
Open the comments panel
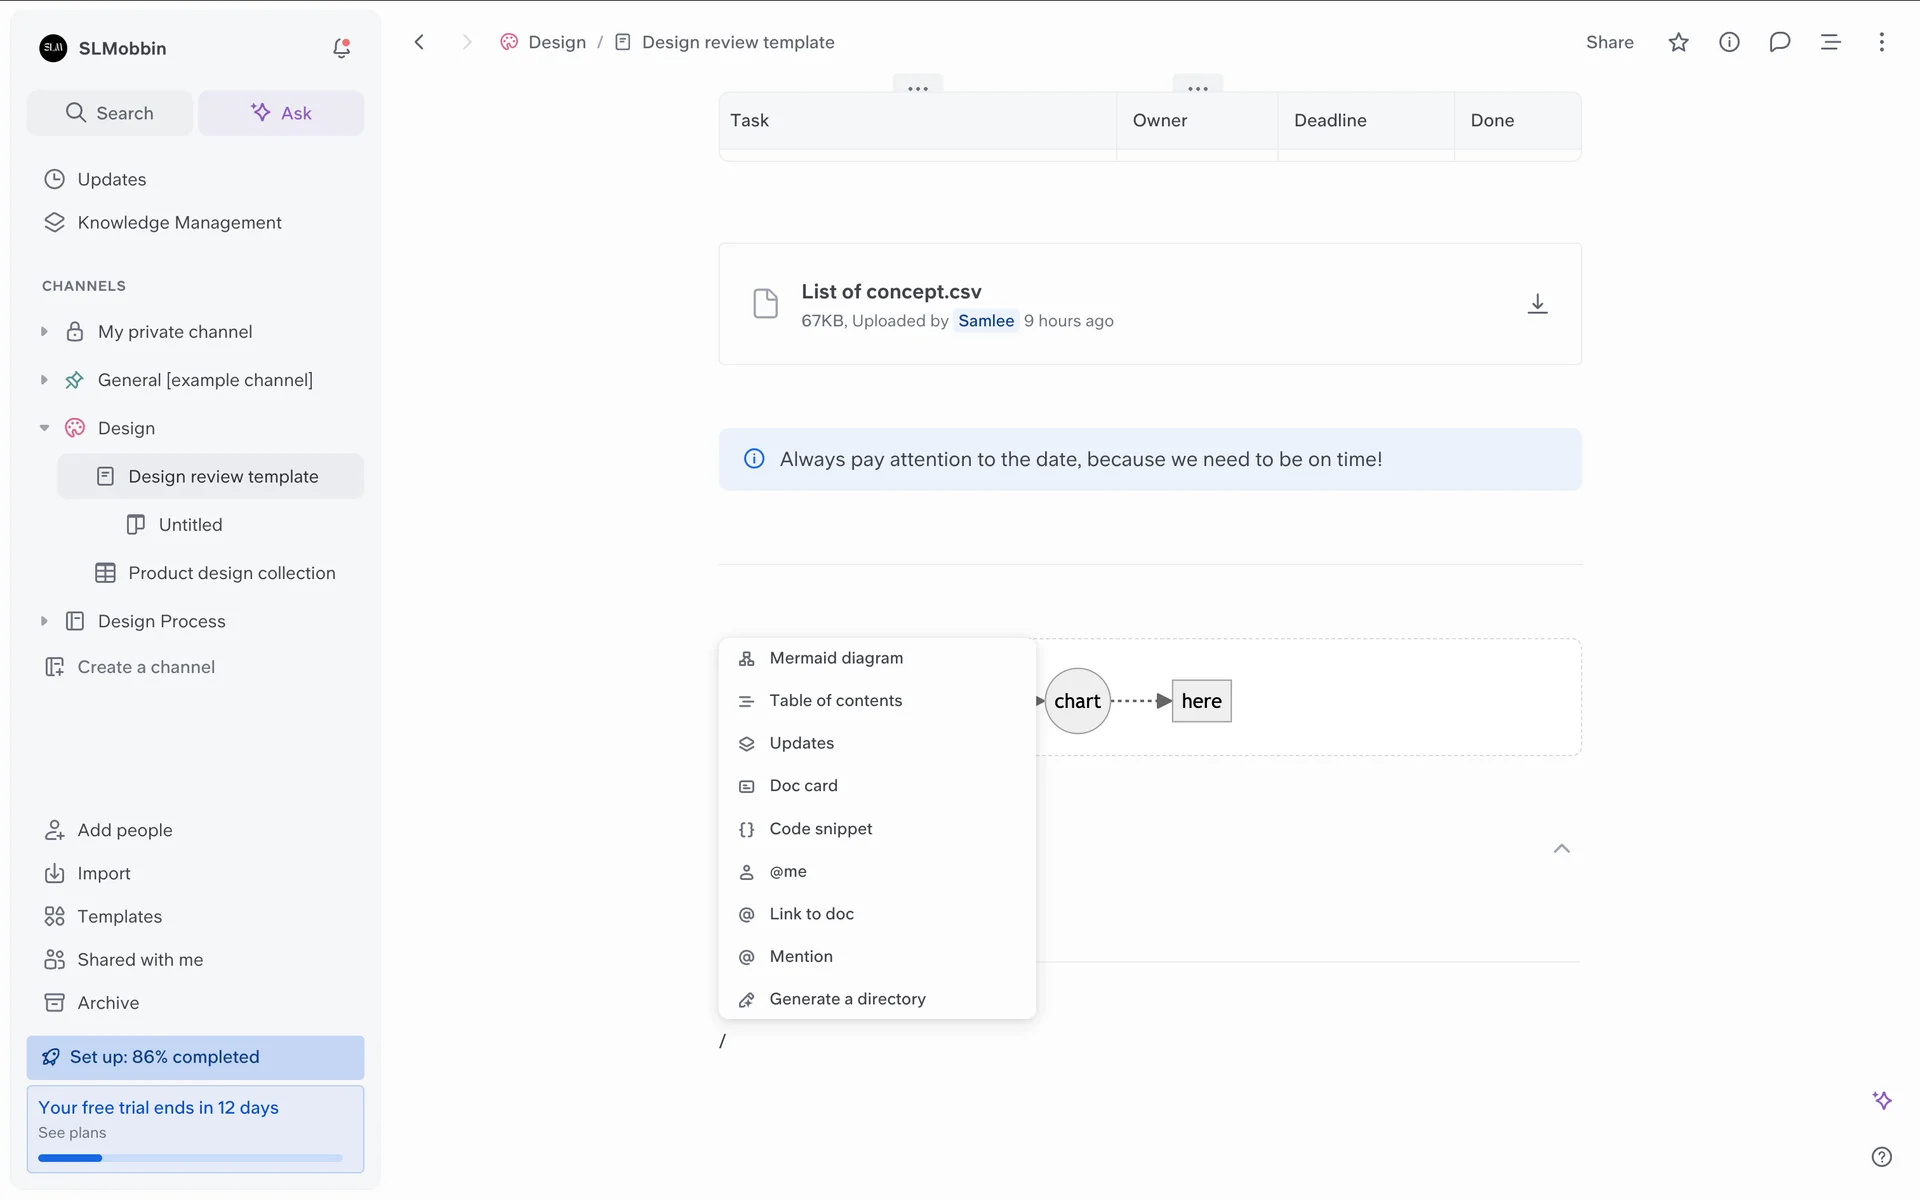click(1779, 42)
